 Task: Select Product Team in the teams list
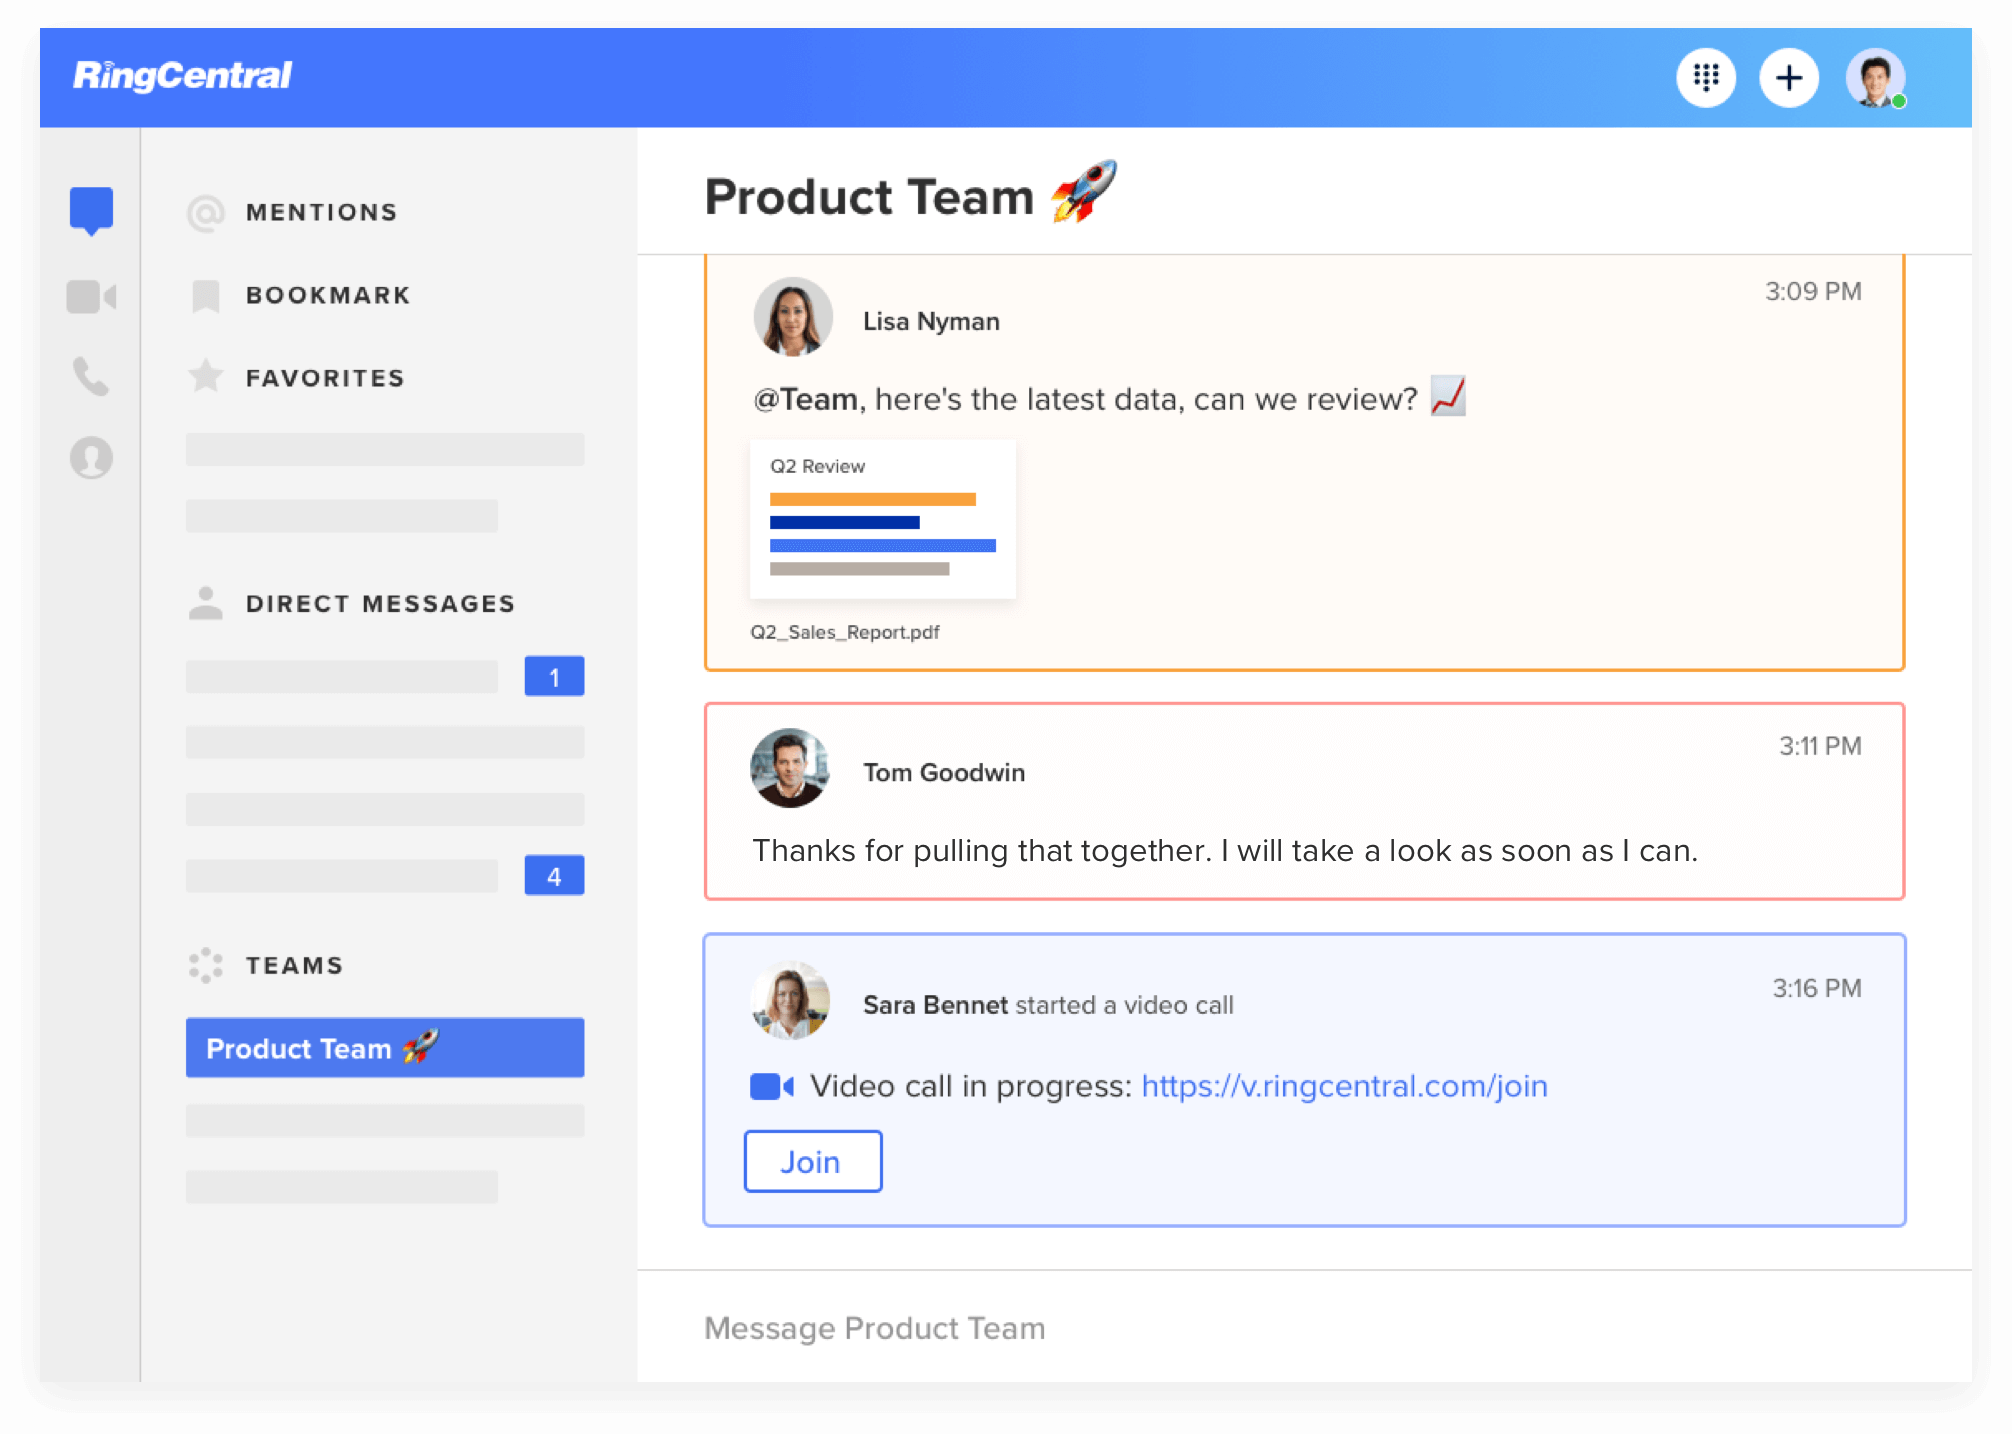(385, 1048)
